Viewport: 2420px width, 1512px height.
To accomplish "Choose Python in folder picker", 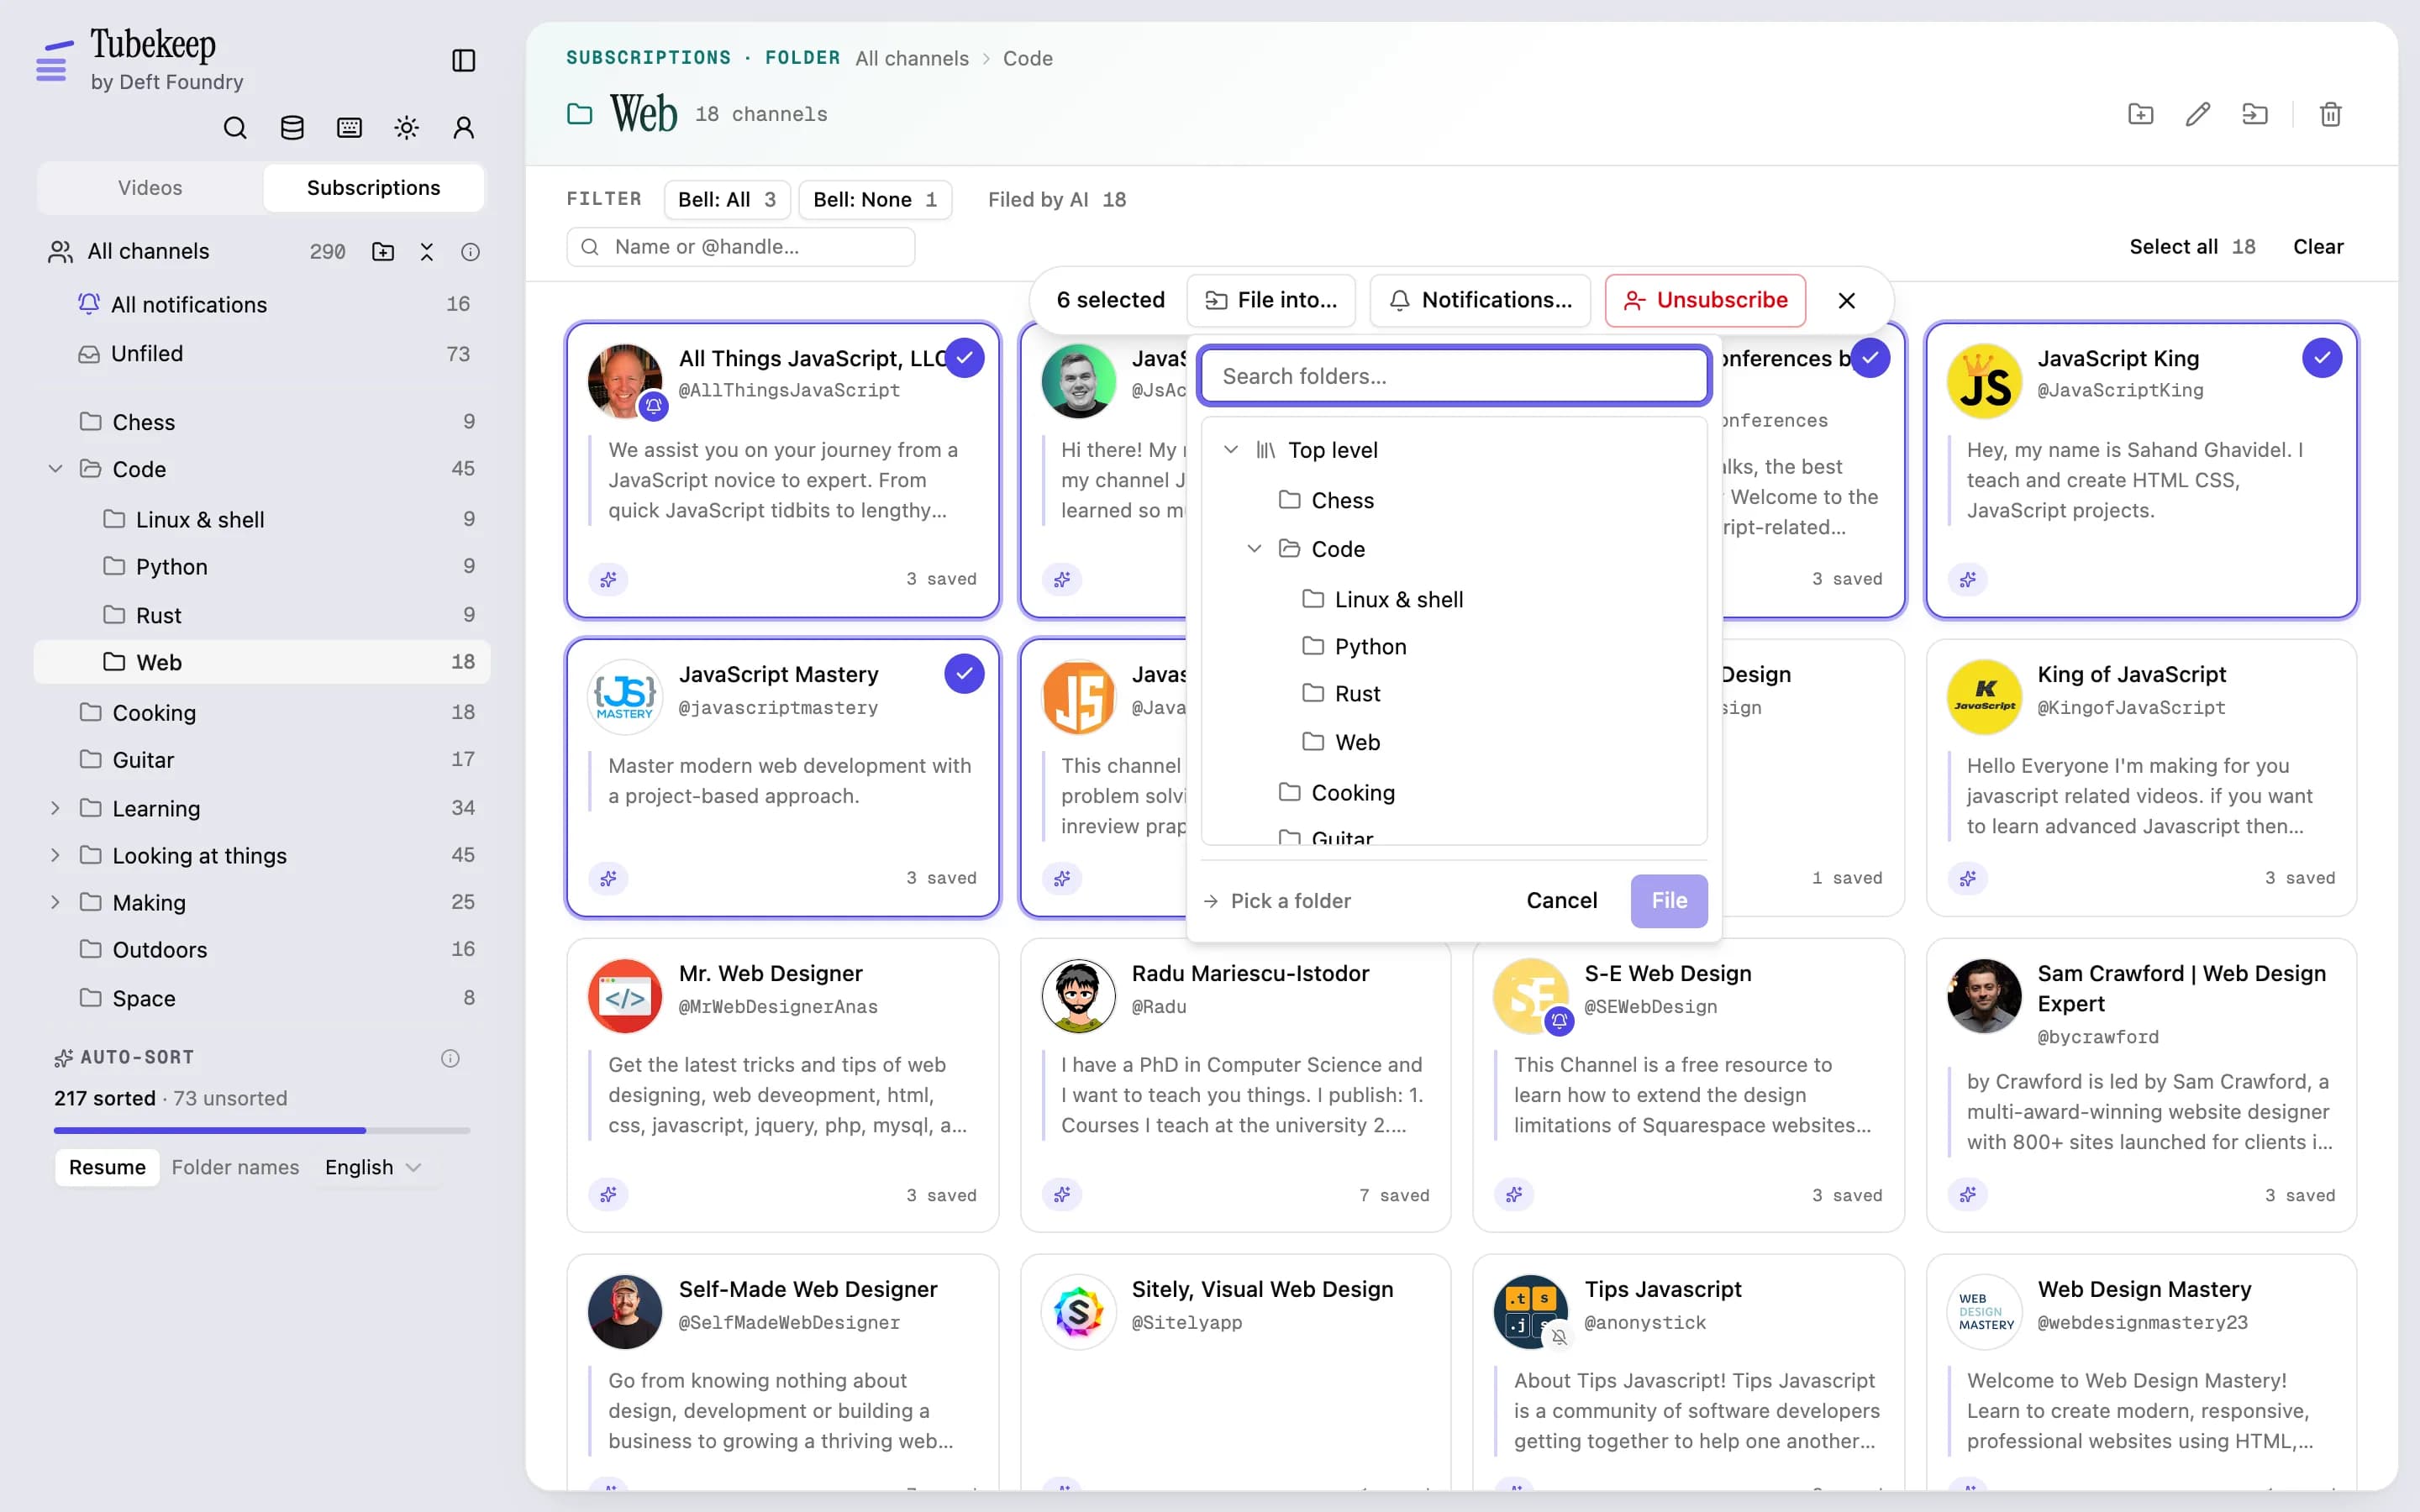I will tap(1453, 647).
